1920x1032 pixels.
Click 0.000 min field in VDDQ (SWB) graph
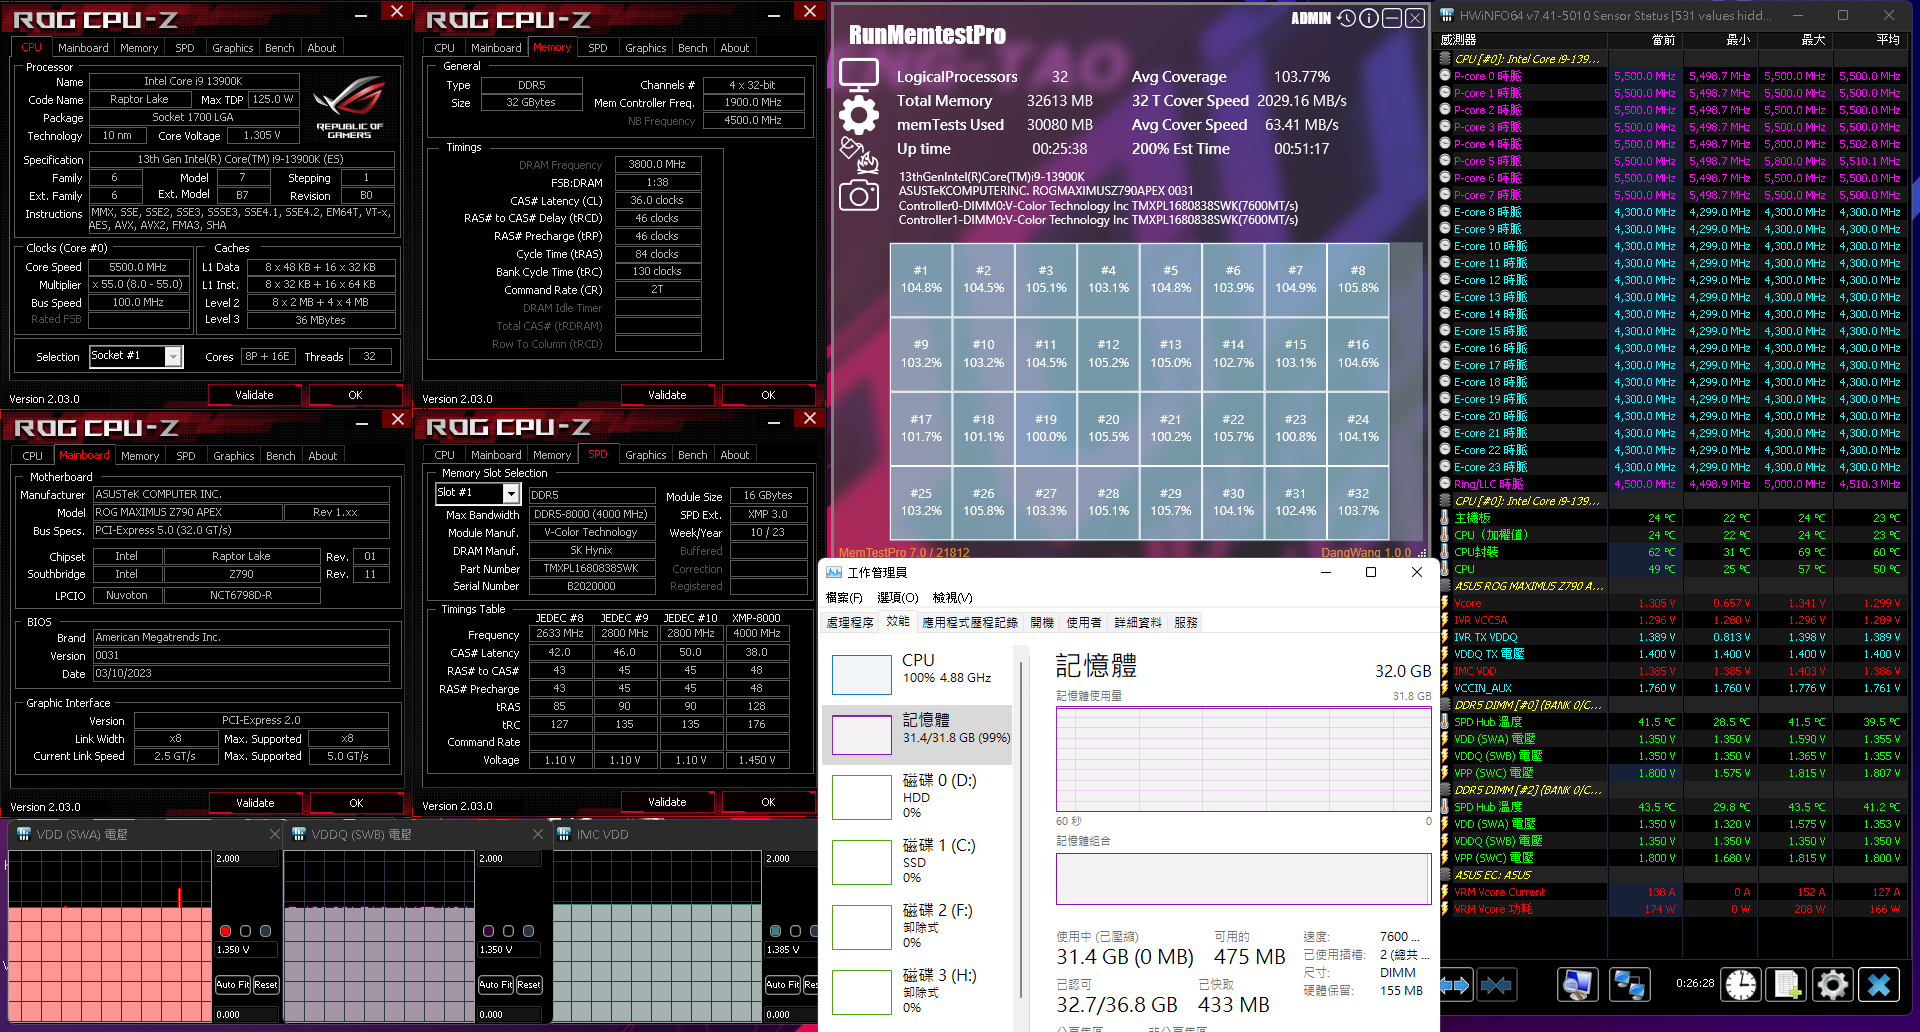tap(510, 1014)
